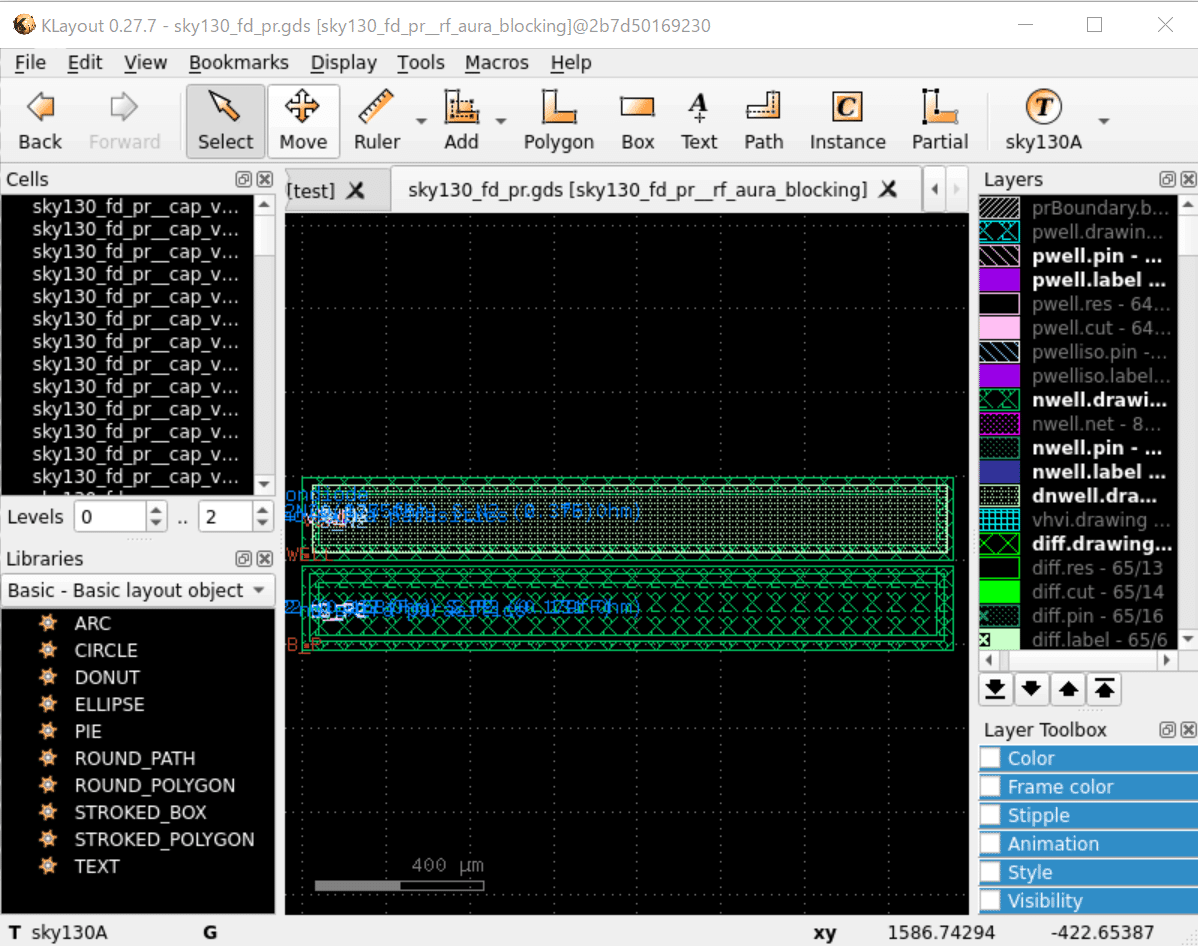Toggle the Animation panel checkbox
The width and height of the screenshot is (1198, 946).
pos(990,844)
